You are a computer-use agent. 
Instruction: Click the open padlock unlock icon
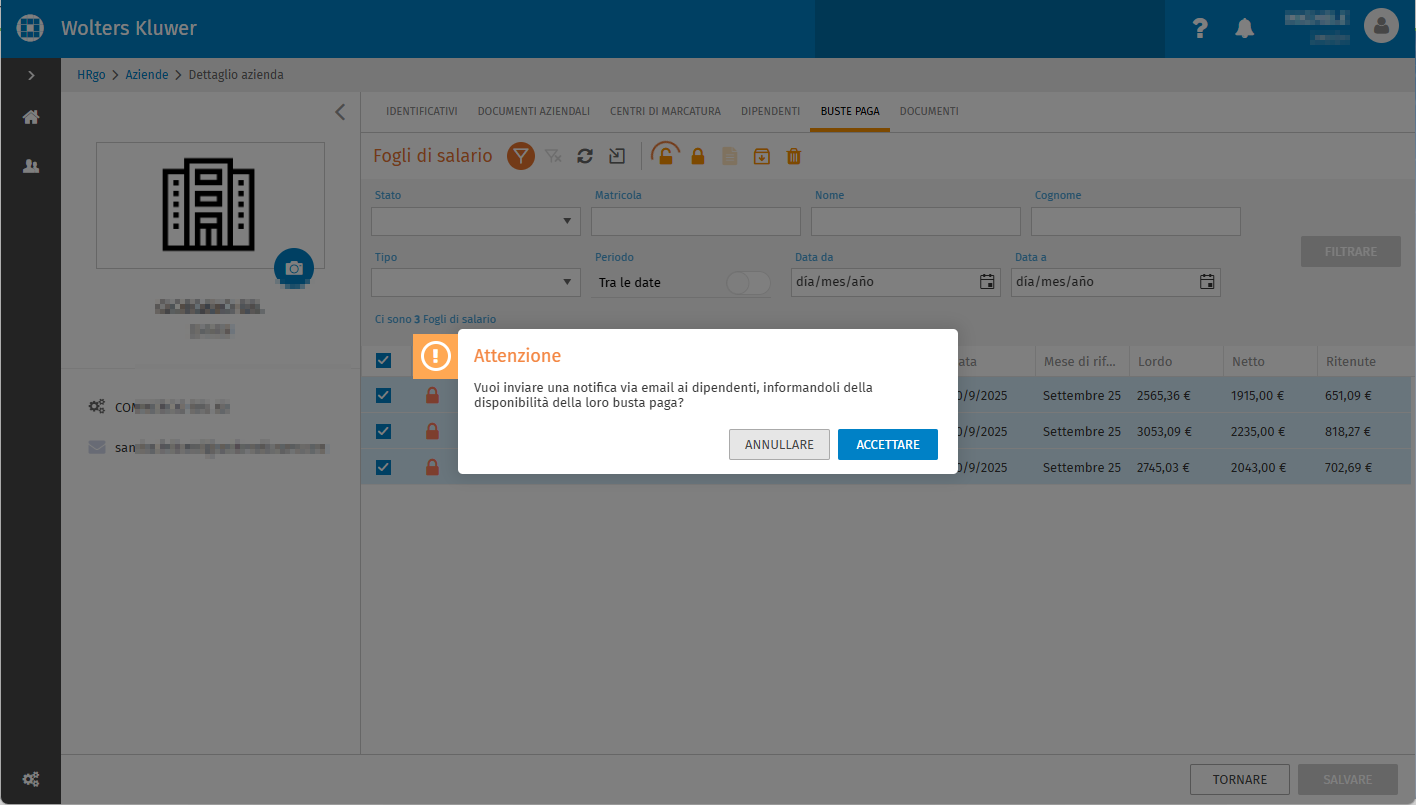(665, 154)
